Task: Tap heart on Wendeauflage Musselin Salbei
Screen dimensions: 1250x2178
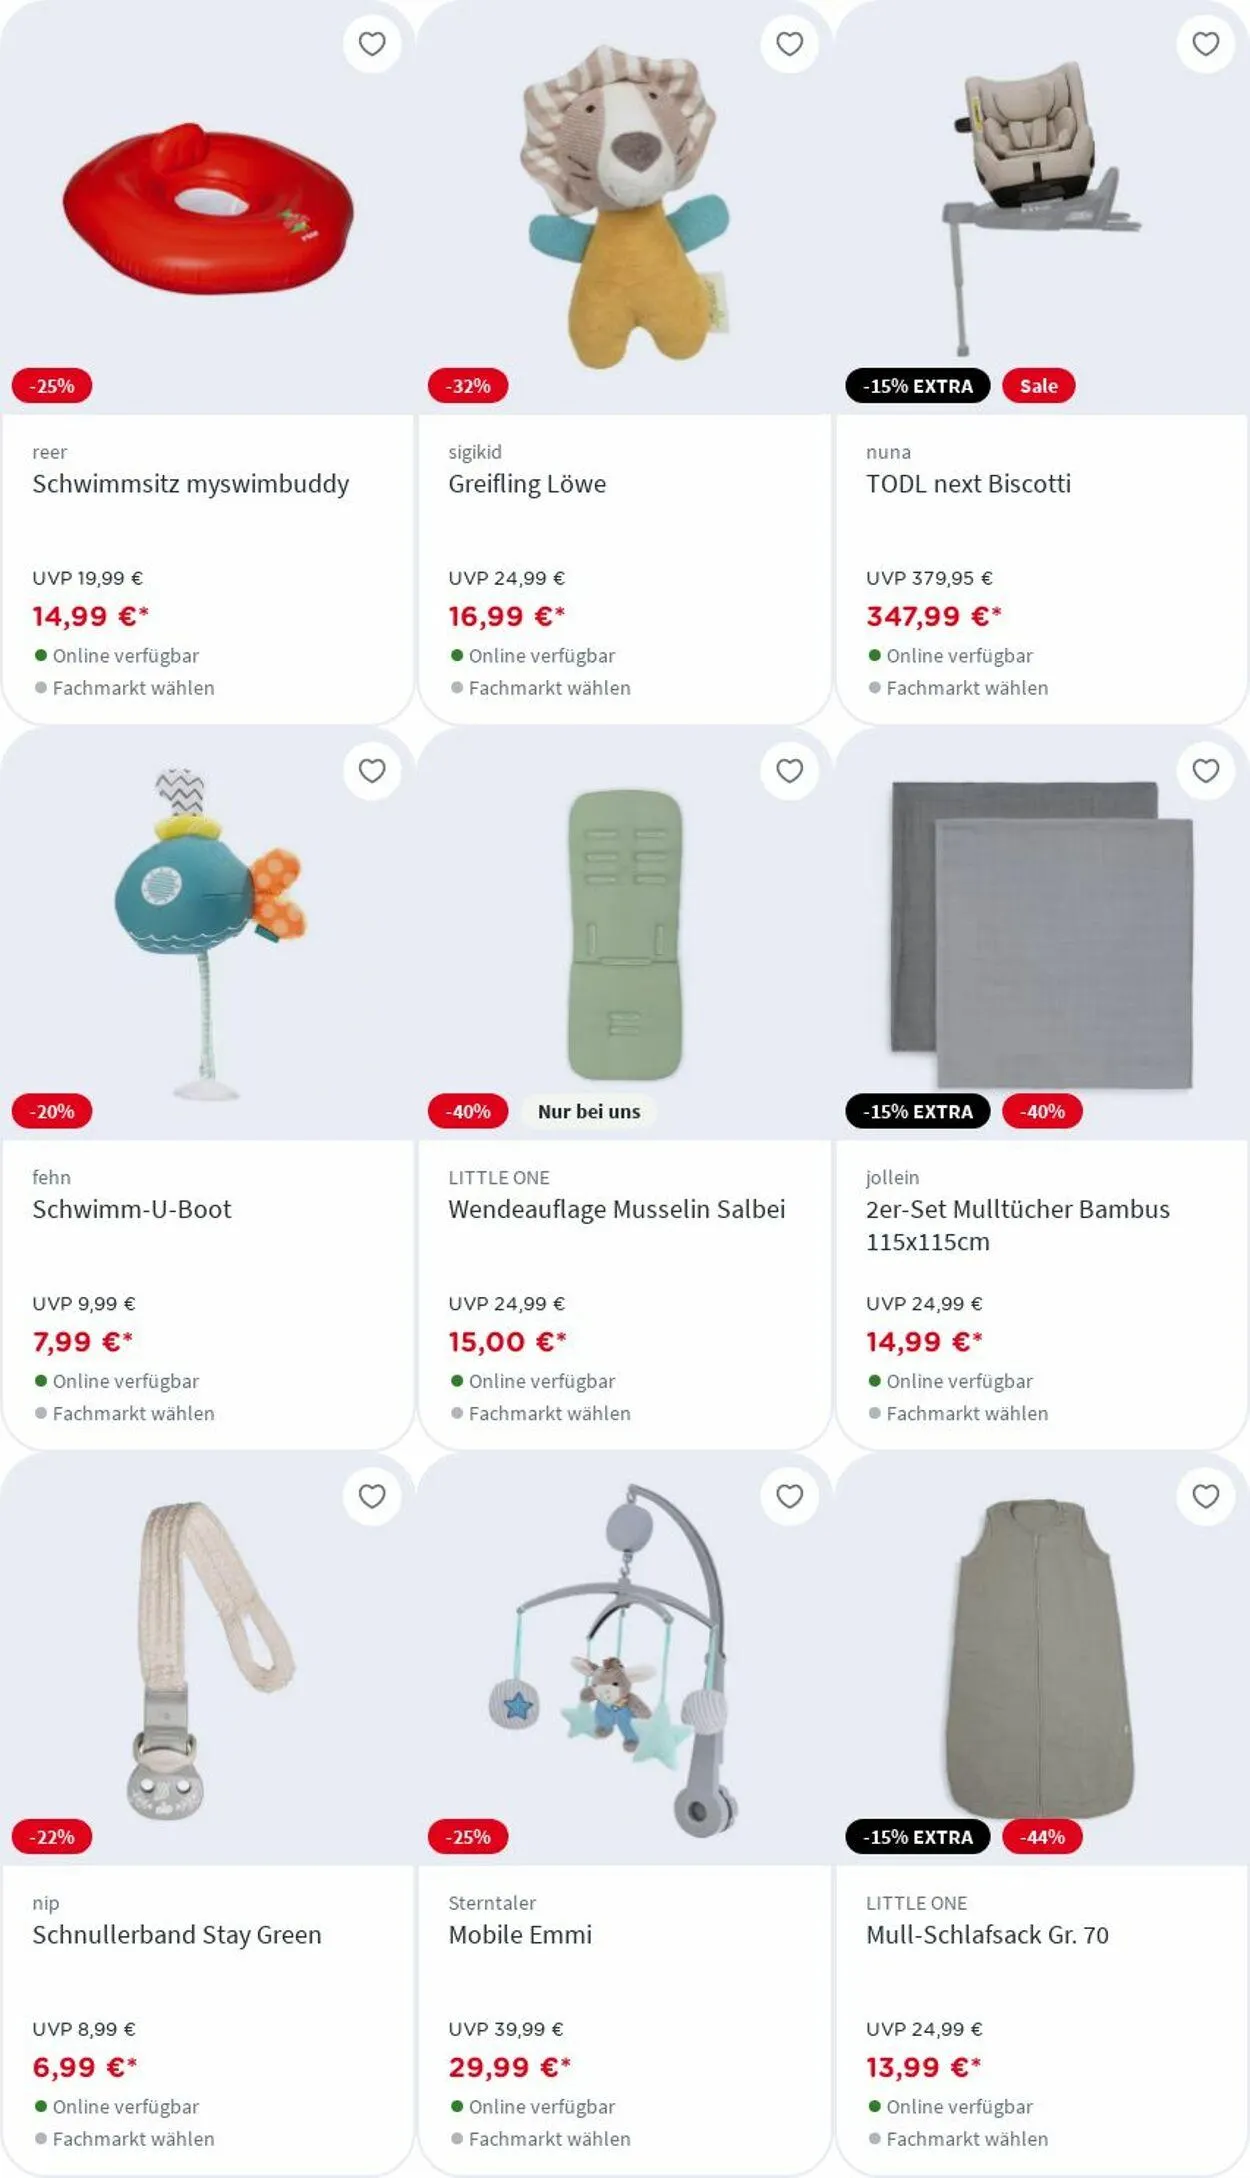Action: 789,770
